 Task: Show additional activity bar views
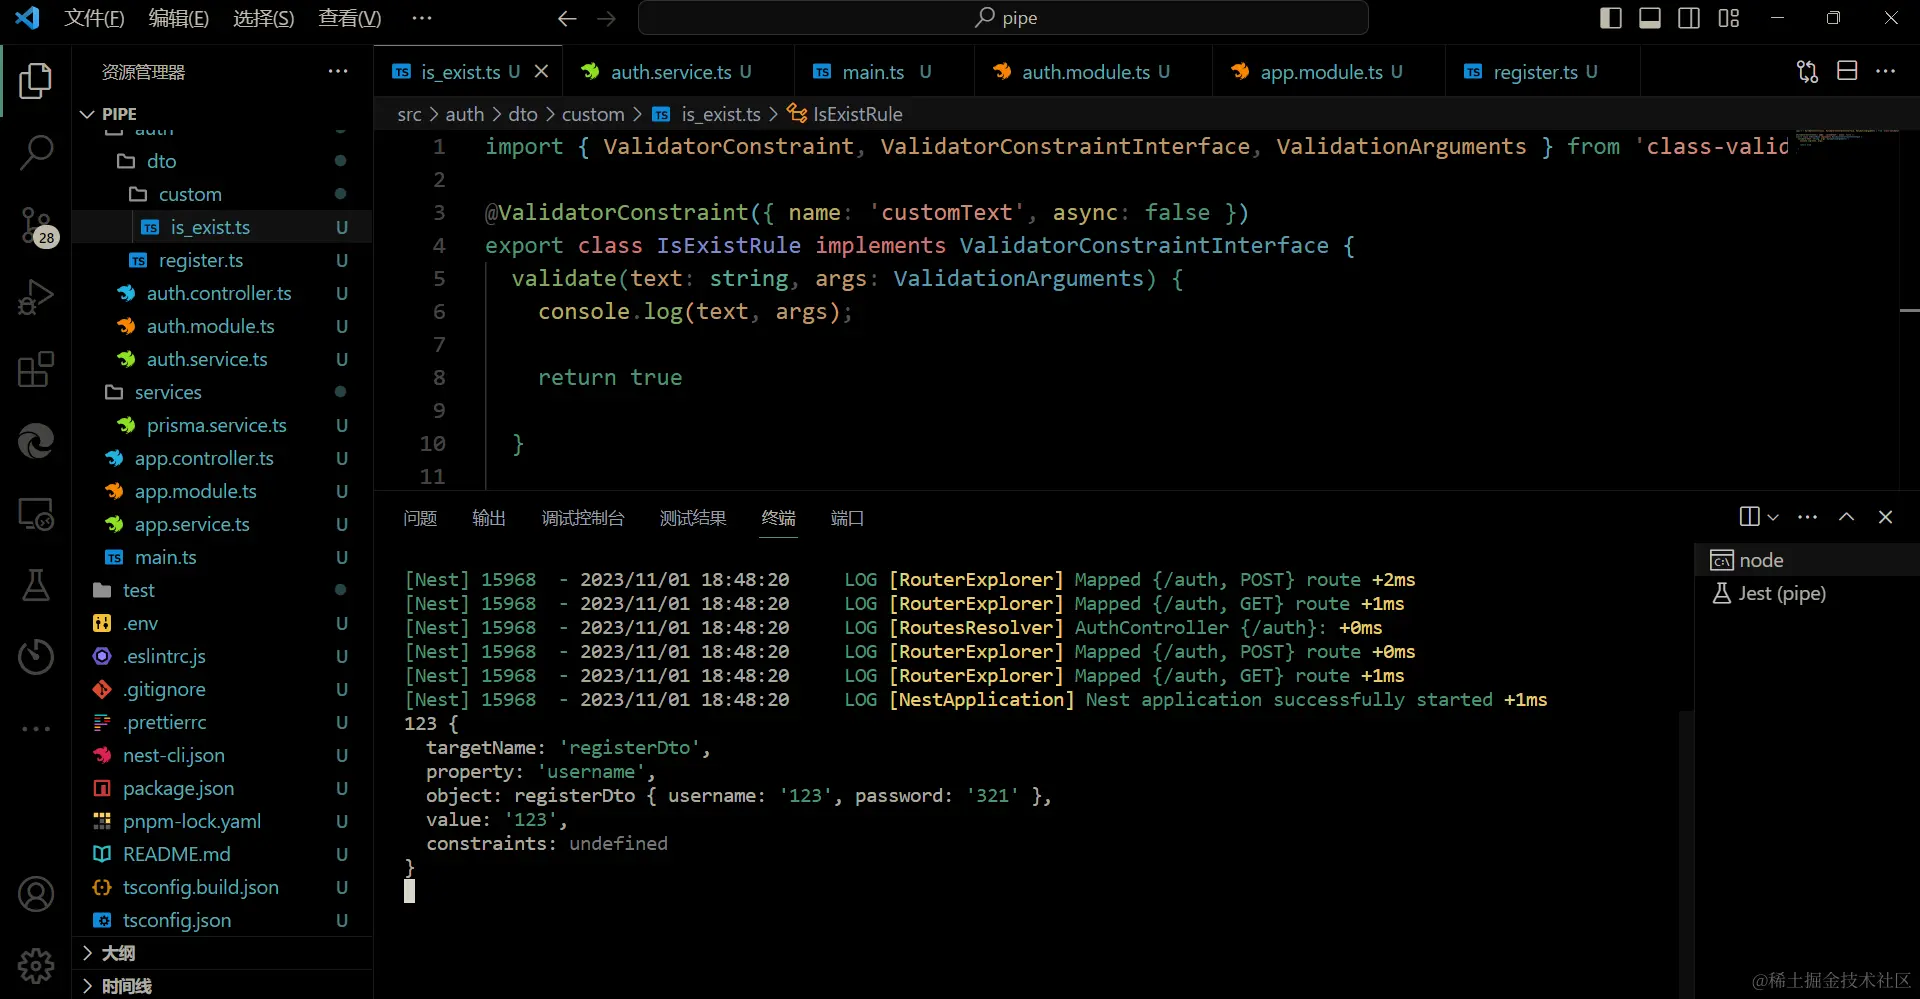point(36,729)
